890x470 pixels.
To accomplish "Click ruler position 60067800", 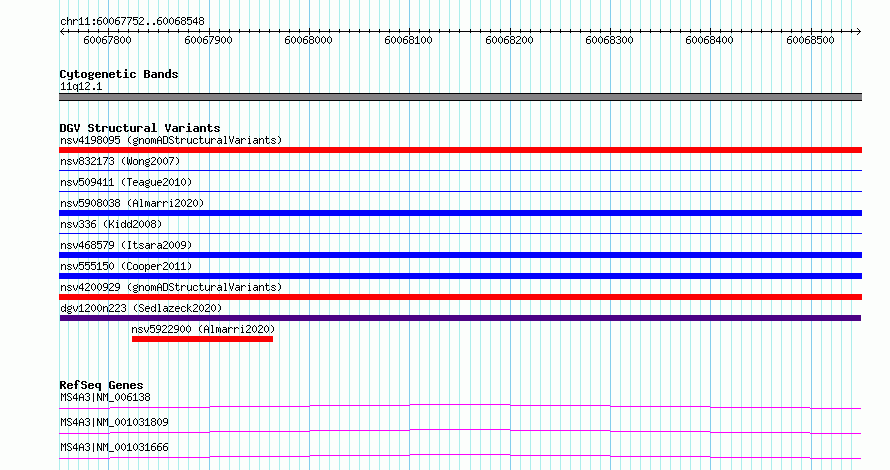I will [107, 40].
